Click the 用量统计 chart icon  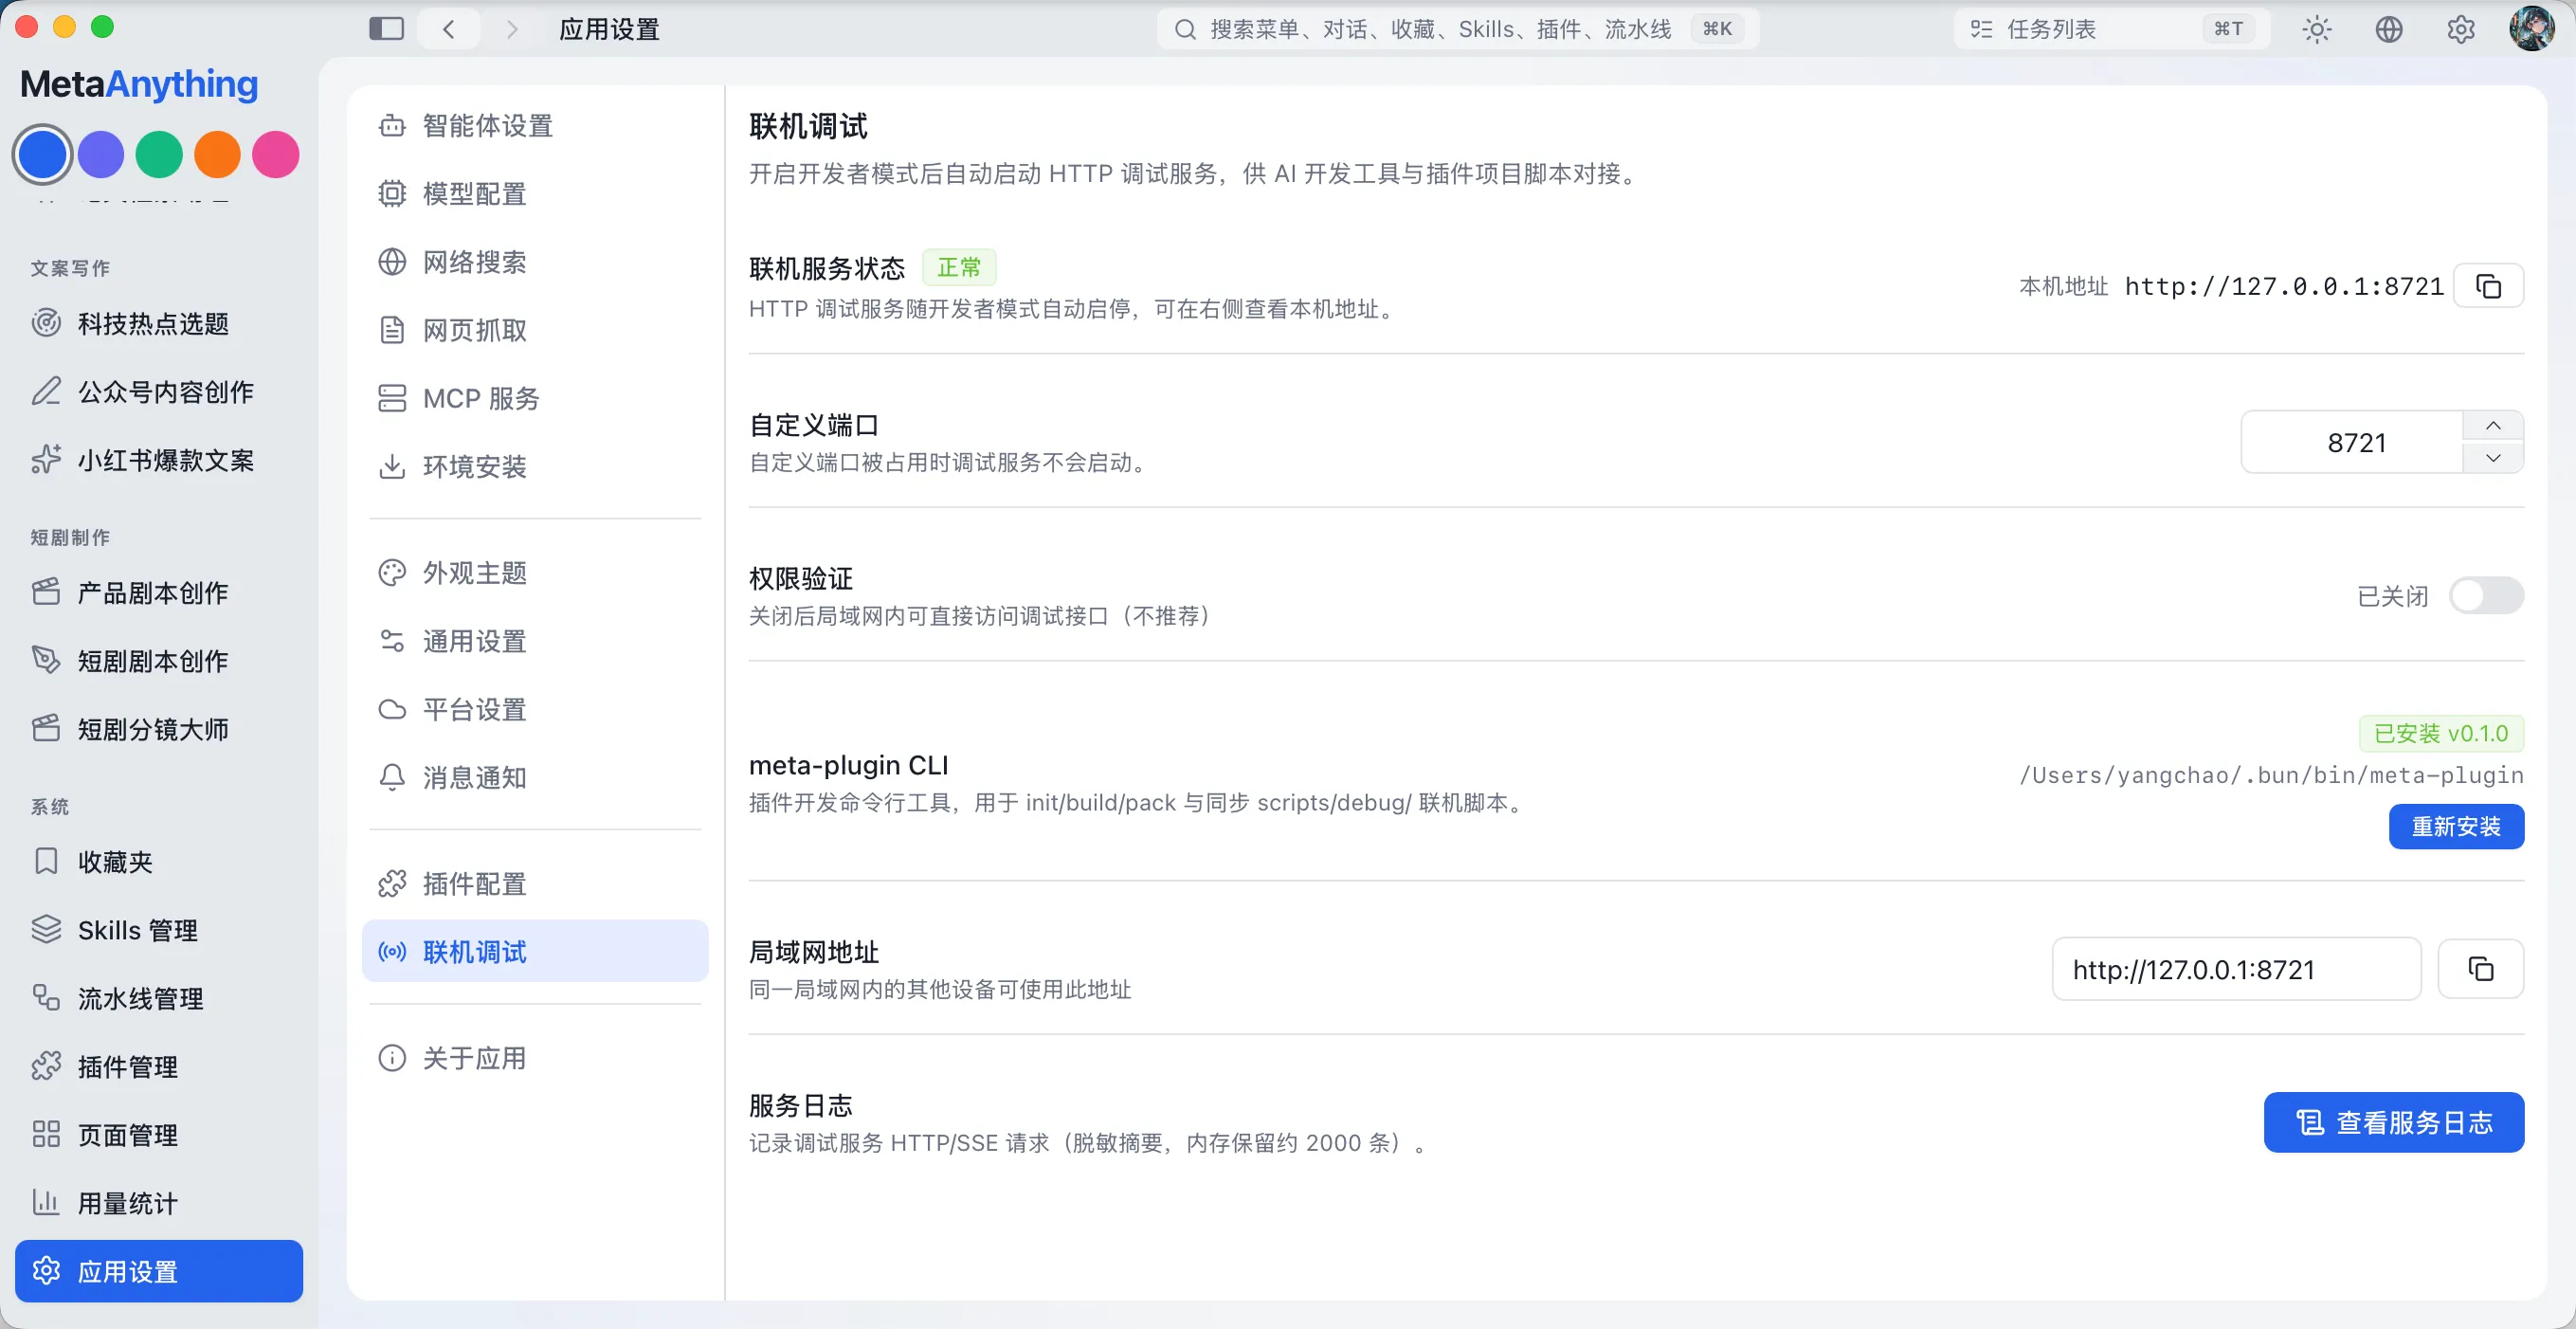point(46,1202)
